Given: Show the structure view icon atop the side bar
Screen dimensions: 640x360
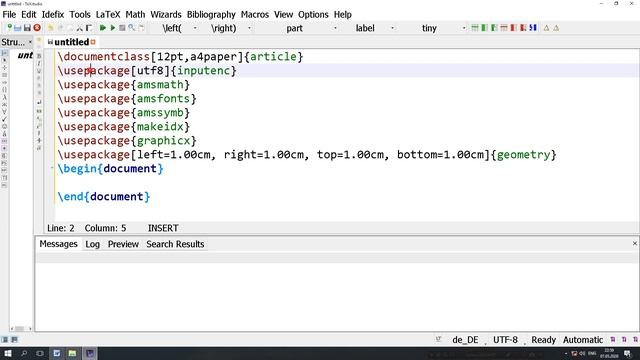Looking at the screenshot, I should coord(4,53).
